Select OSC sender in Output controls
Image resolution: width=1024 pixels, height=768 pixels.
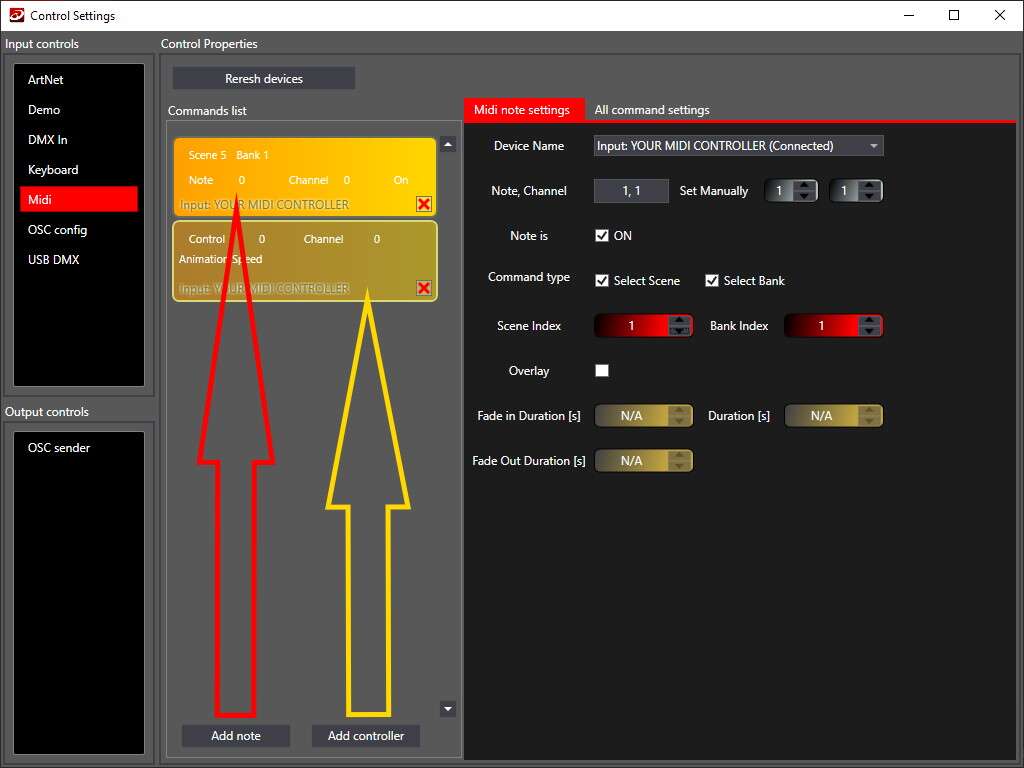click(59, 447)
